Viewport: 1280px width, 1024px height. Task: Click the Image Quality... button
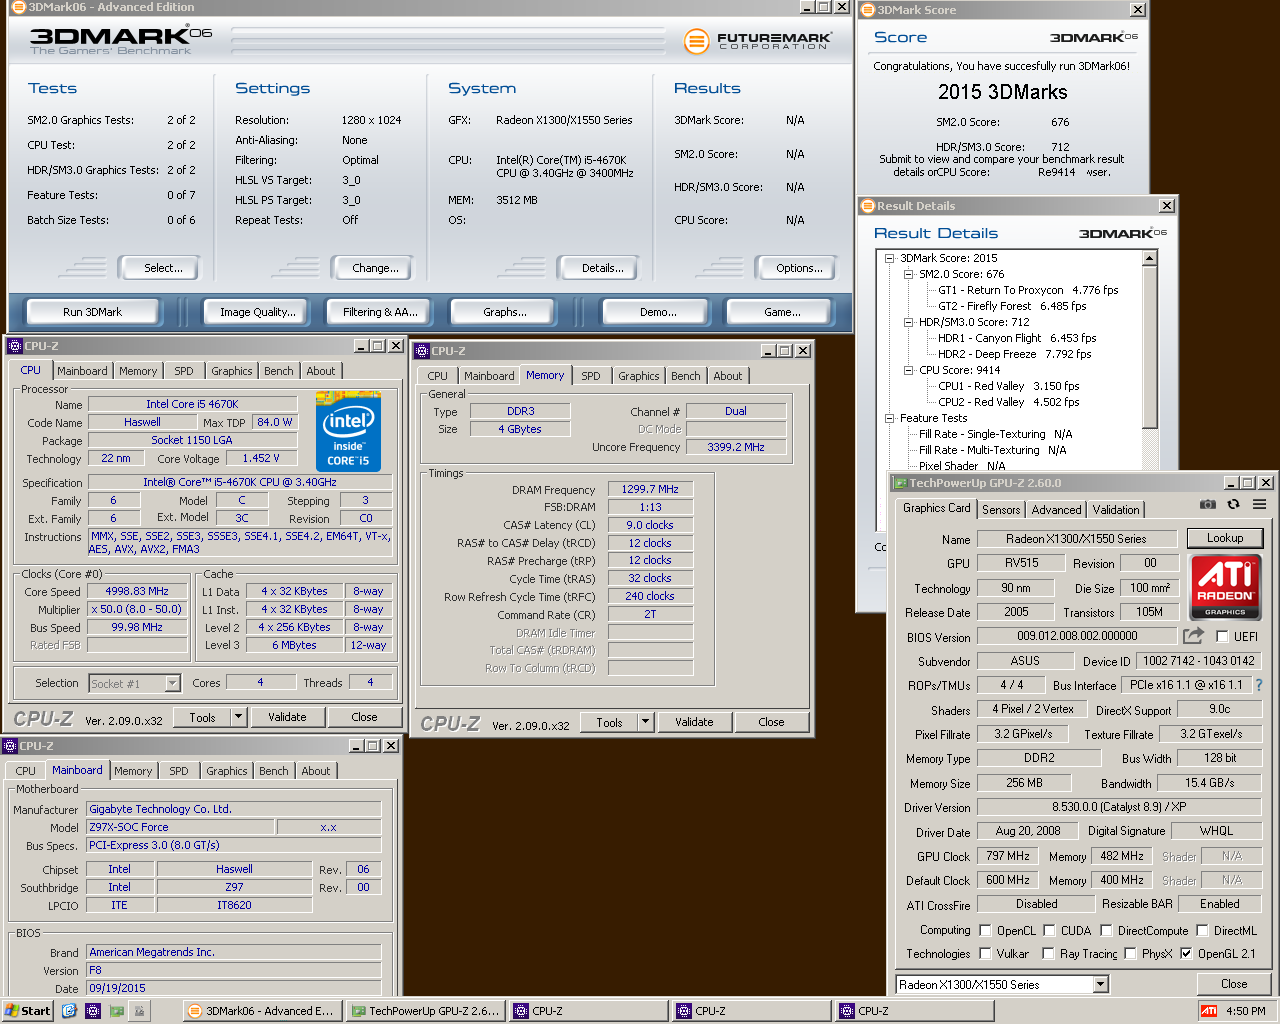258,312
